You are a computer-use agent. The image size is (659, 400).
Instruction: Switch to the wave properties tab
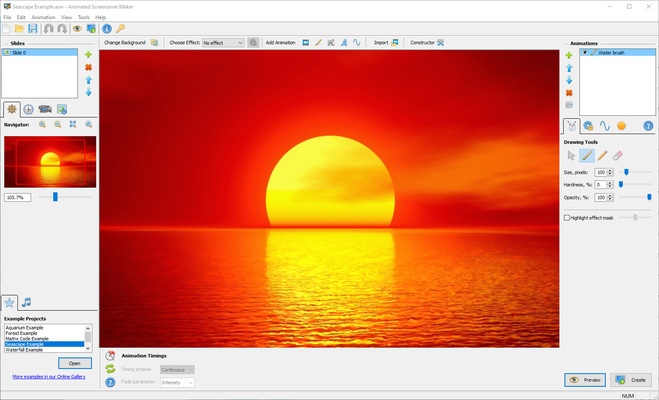(604, 126)
